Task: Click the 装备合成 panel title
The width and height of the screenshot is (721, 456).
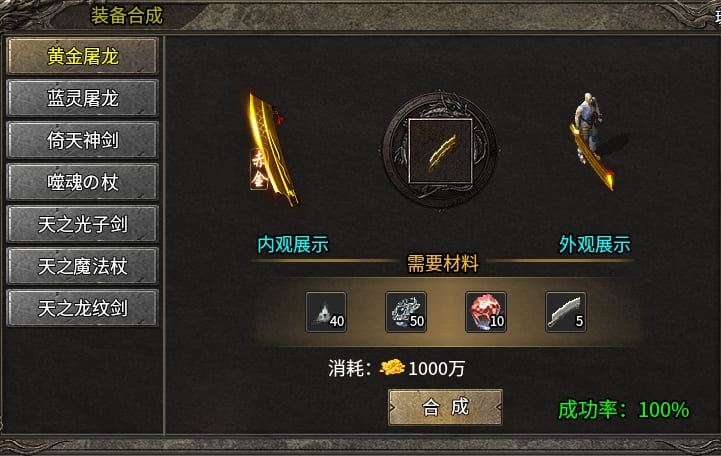Action: (x=127, y=15)
